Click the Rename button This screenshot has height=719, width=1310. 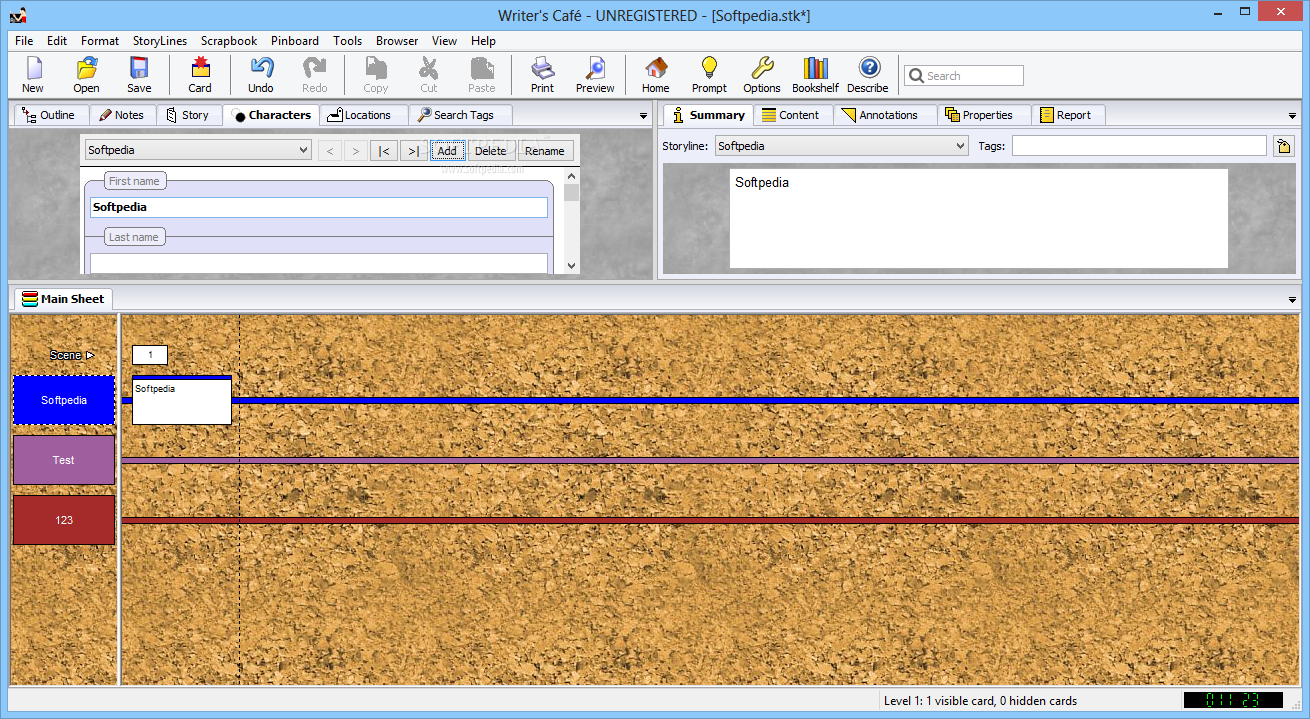point(545,151)
